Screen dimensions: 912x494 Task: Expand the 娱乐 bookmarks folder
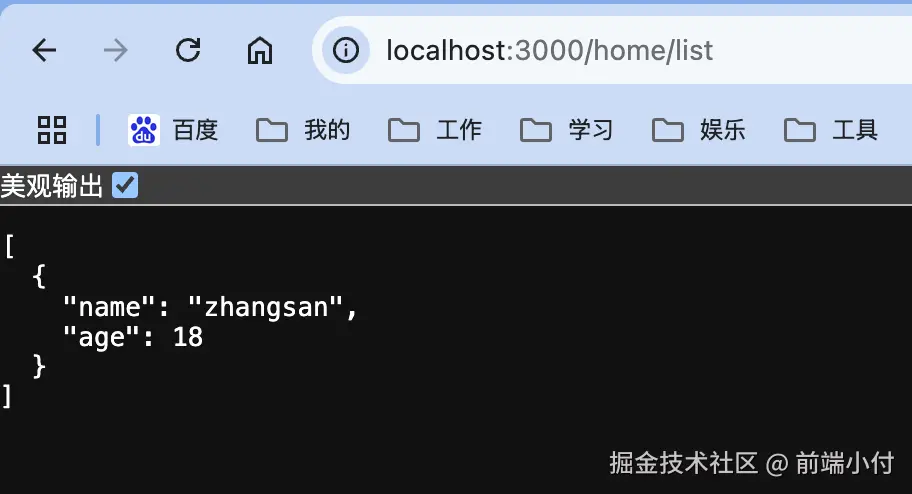coord(699,130)
